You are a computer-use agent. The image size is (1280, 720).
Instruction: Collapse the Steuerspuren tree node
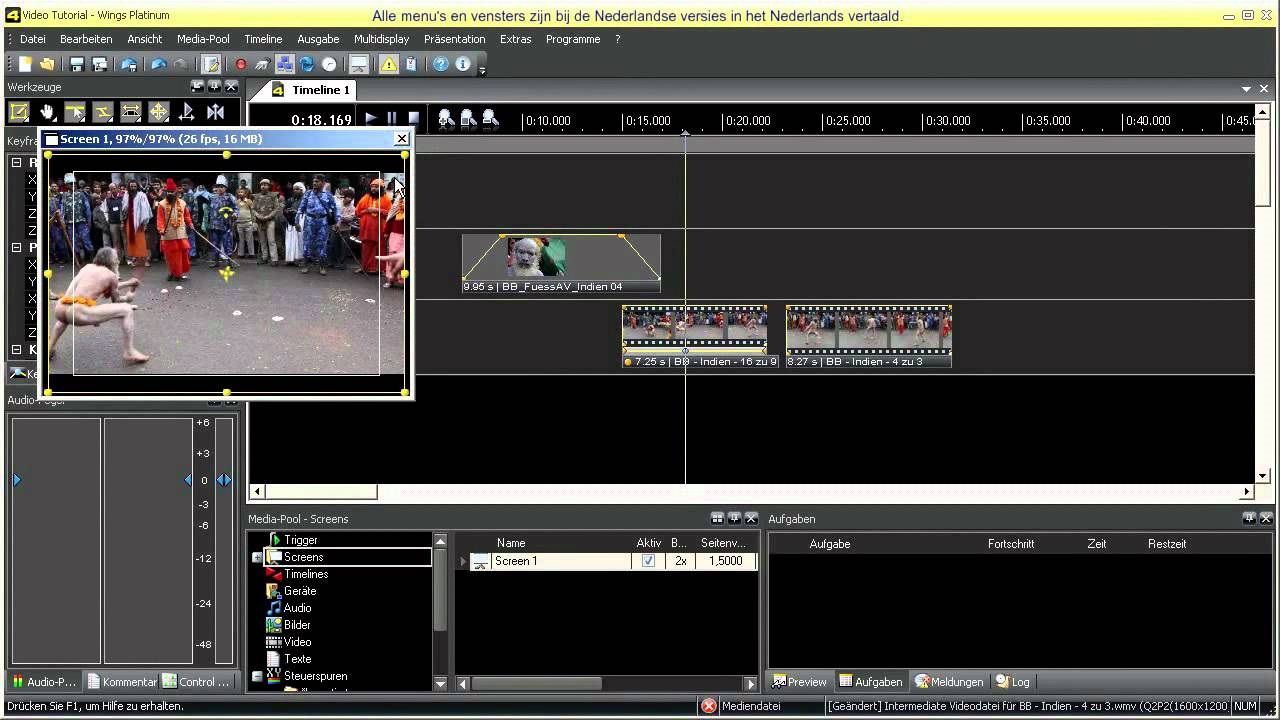pyautogui.click(x=257, y=676)
